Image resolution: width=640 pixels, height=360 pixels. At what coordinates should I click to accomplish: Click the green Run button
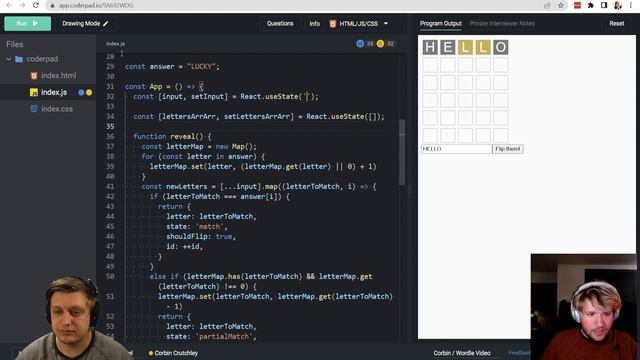27,23
